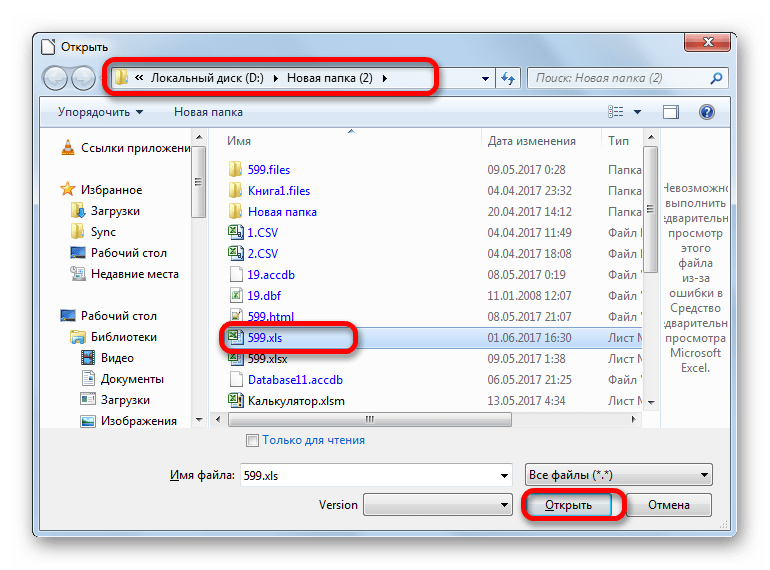770x570 pixels.
Task: Click the arrow after Локальный диск (D:)
Action: pos(275,79)
